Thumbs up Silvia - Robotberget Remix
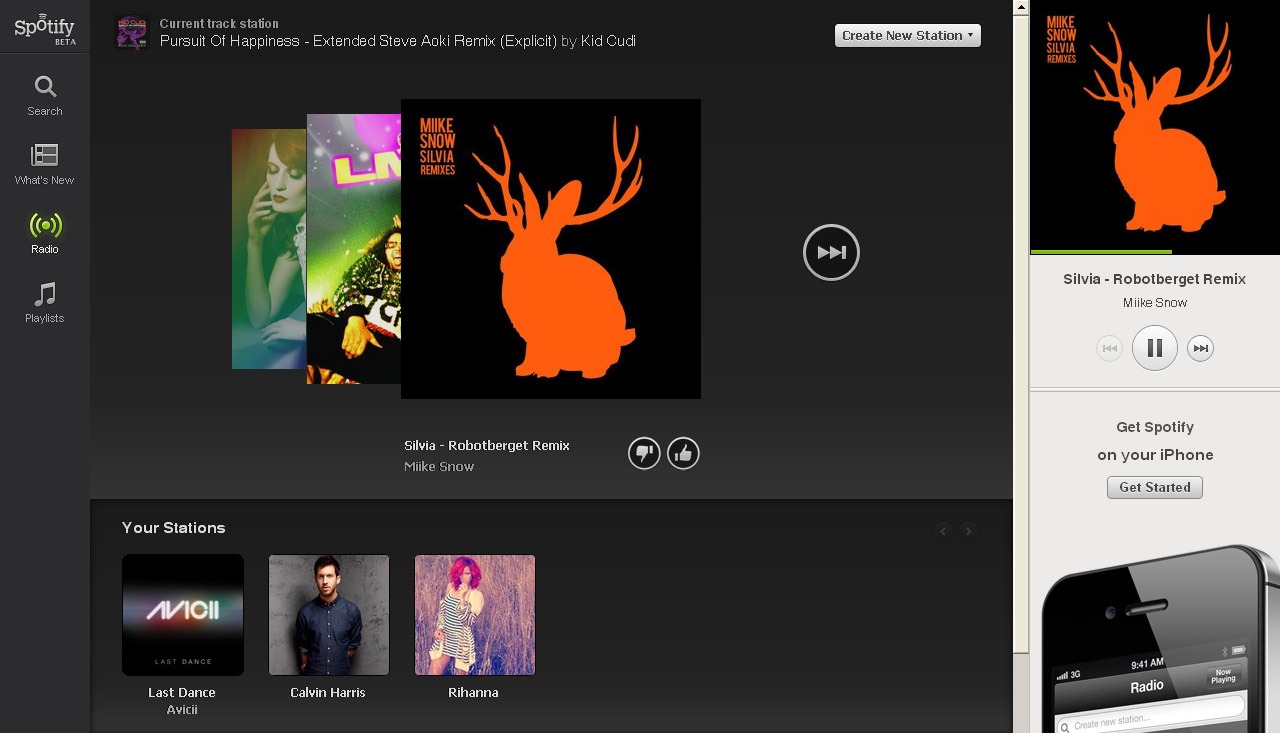1280x733 pixels. (683, 454)
